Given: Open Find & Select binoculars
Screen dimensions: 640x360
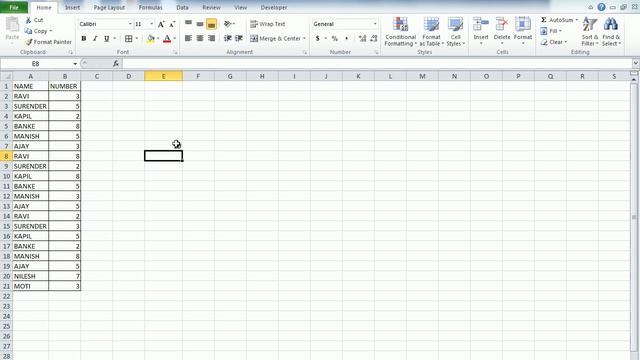Looking at the screenshot, I should (x=611, y=31).
